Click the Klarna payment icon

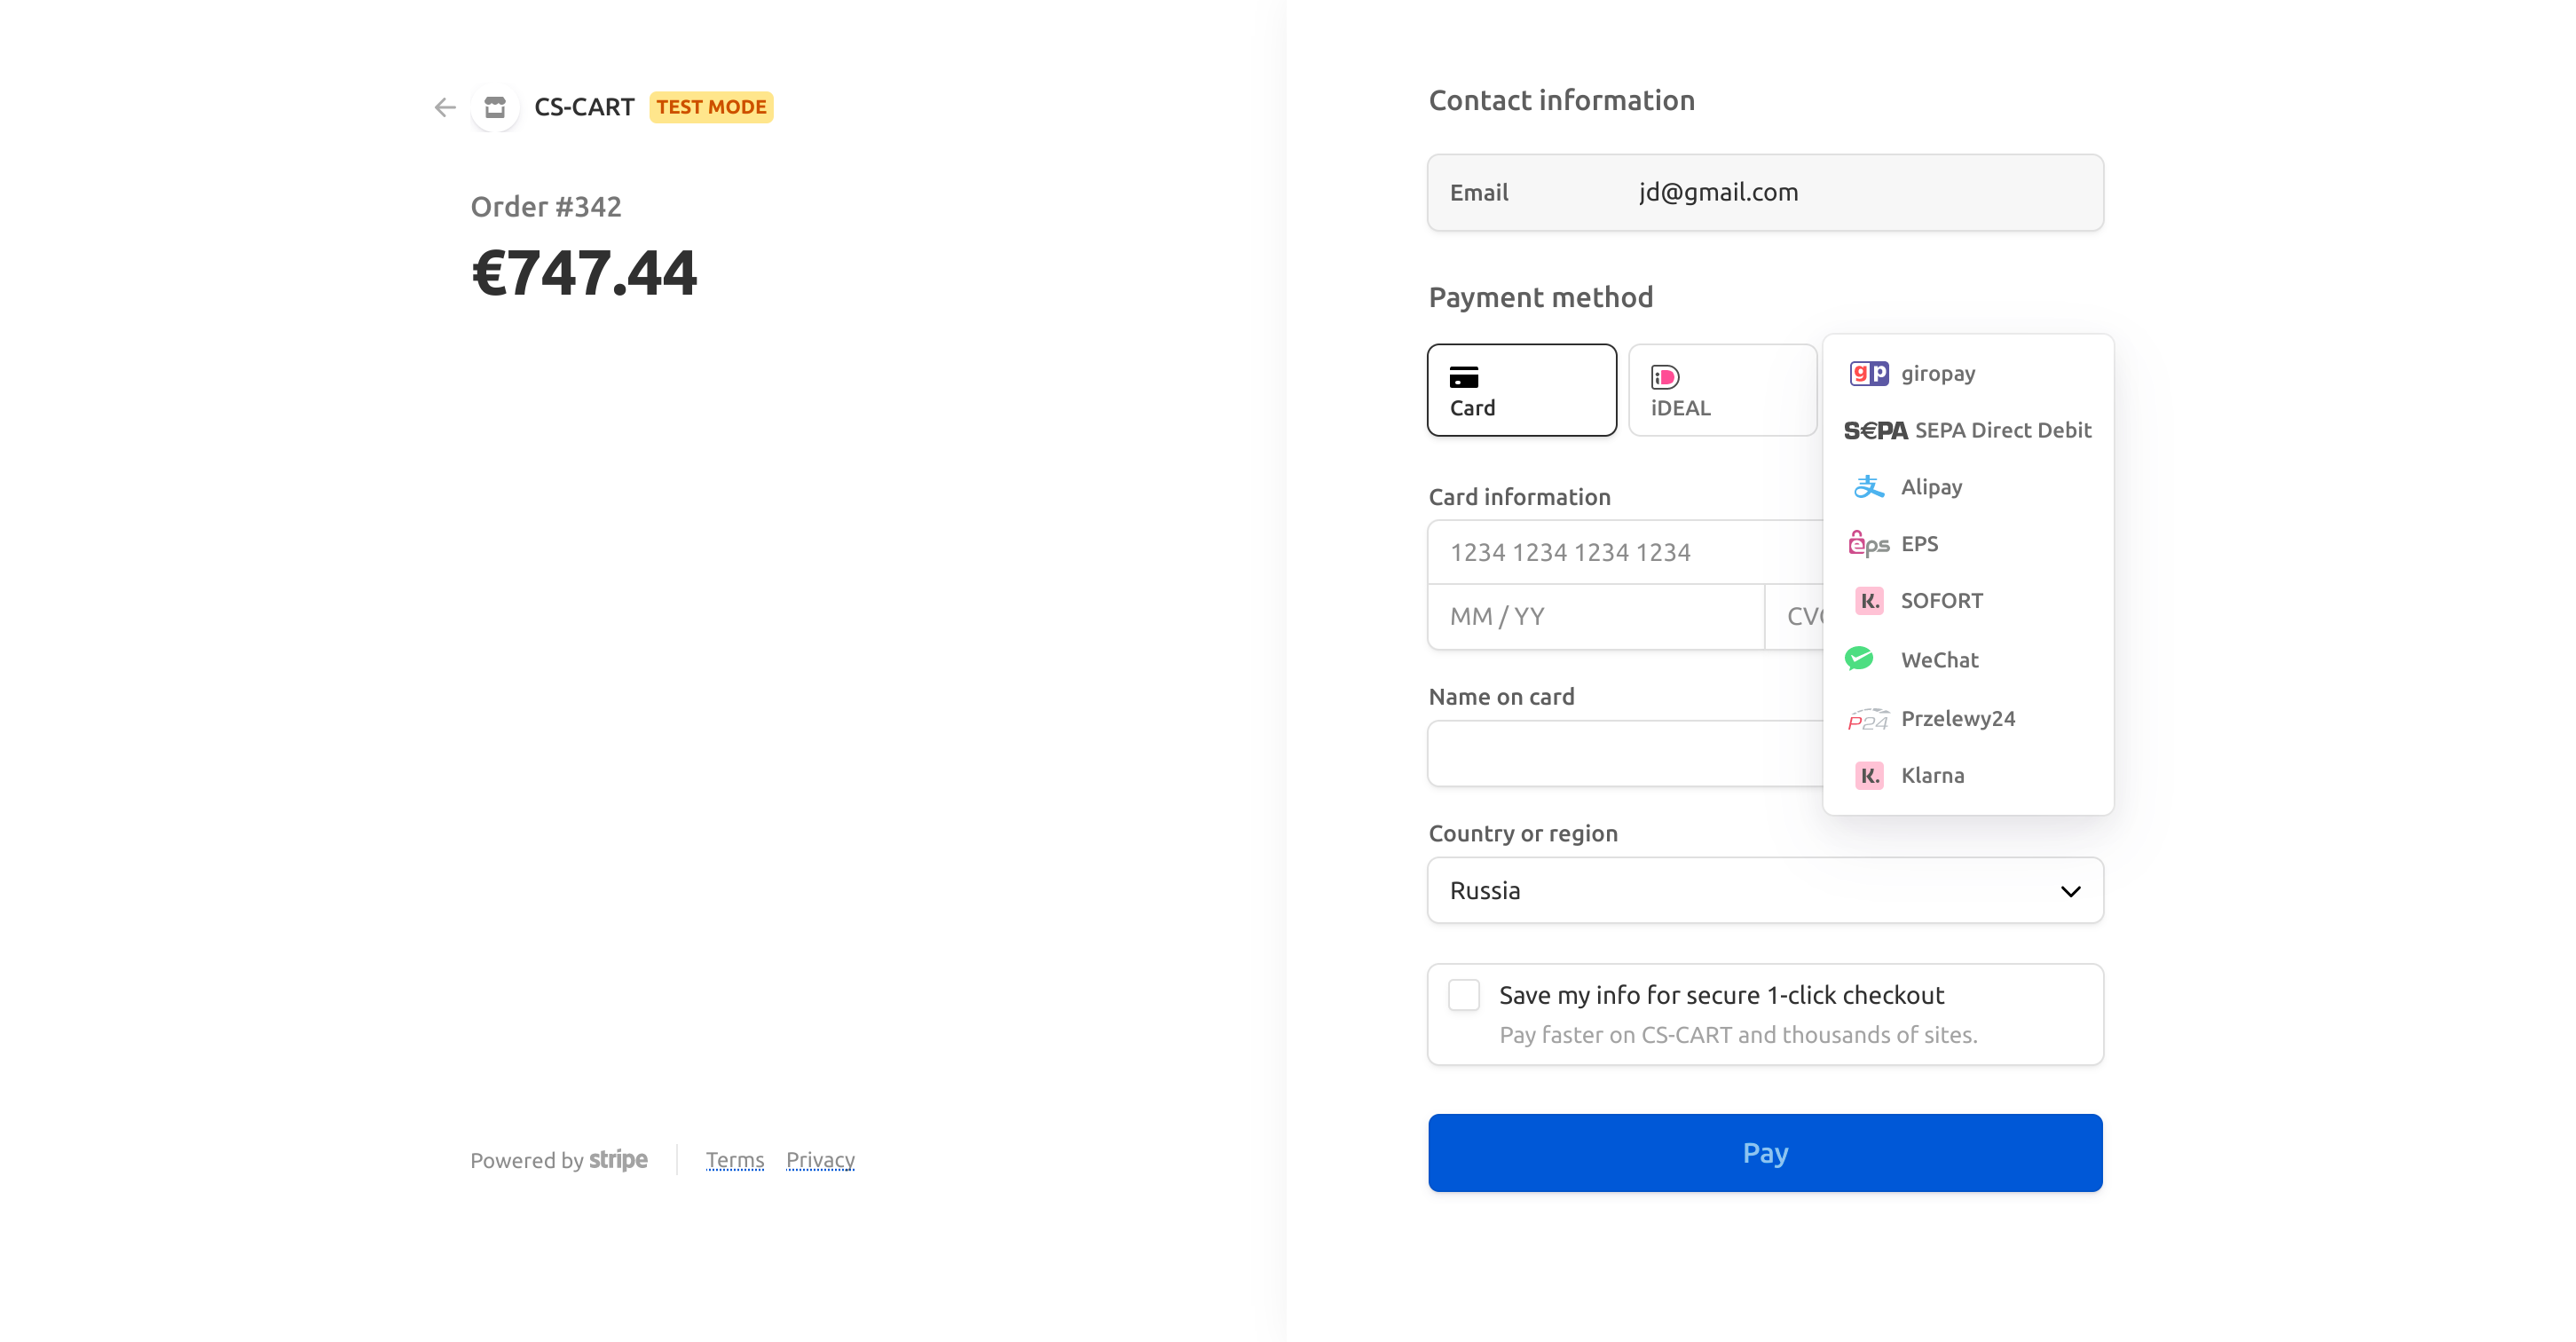(1867, 775)
